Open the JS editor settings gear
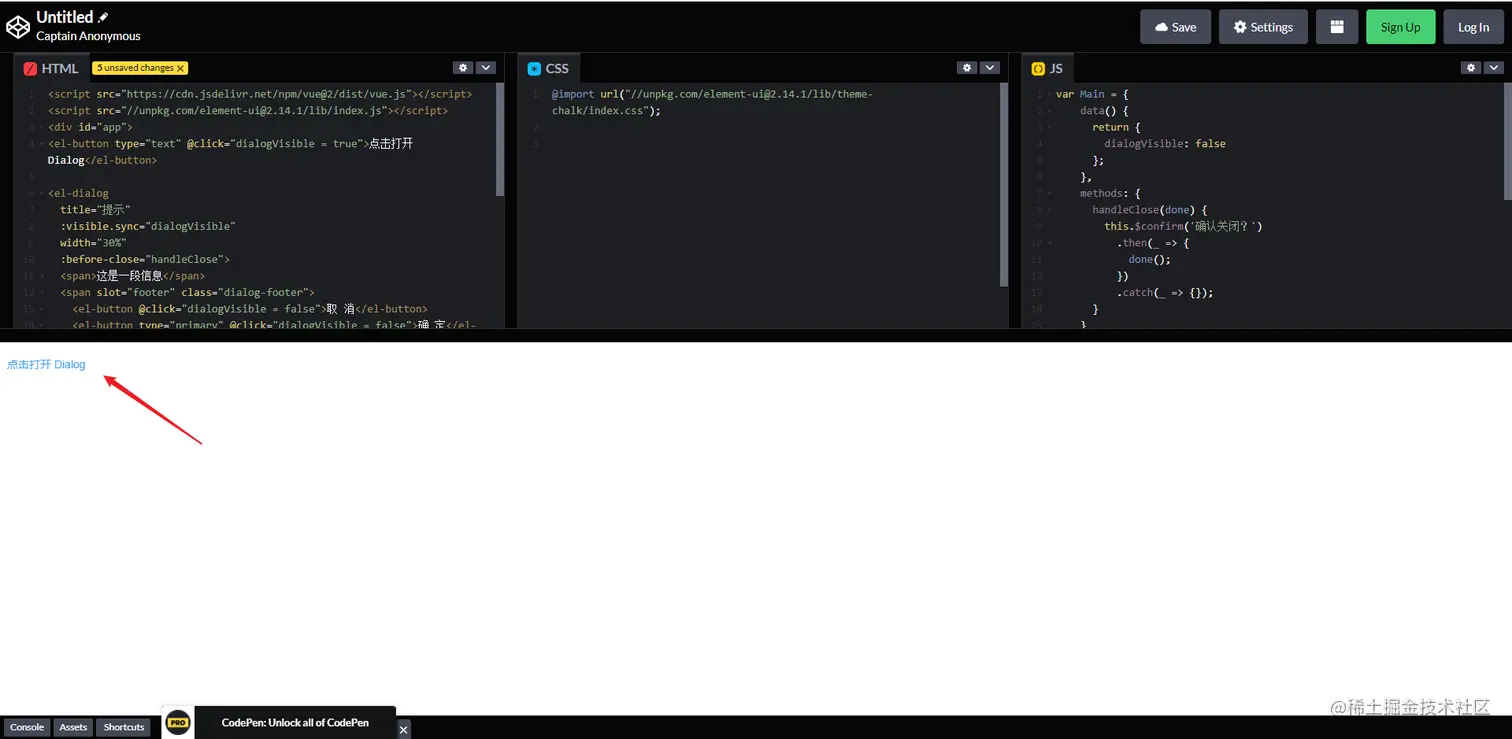Screen dimensions: 1512x739 tap(1470, 68)
